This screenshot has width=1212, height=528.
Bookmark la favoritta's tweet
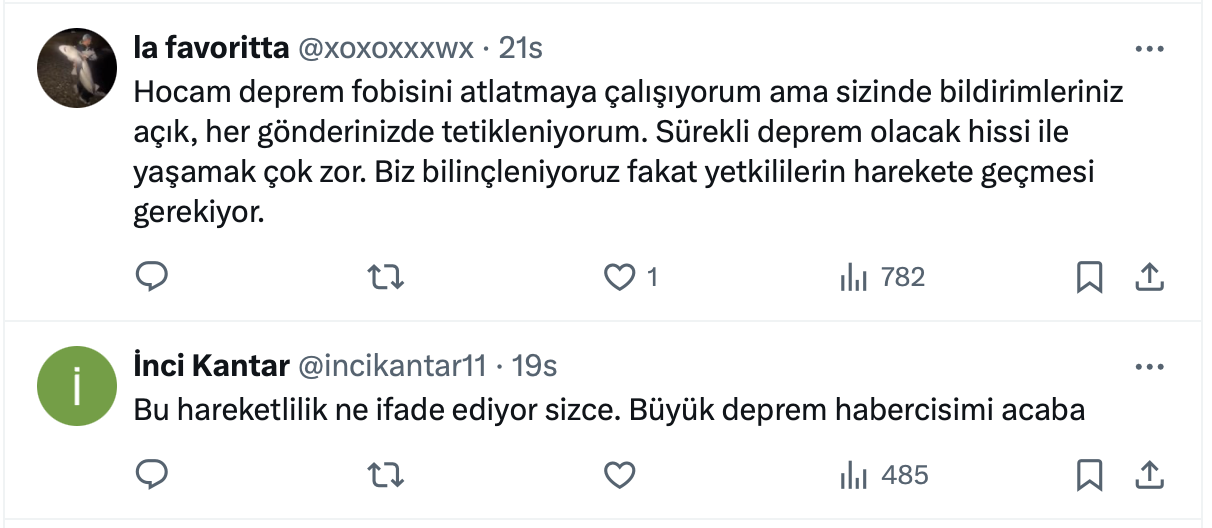[1089, 277]
